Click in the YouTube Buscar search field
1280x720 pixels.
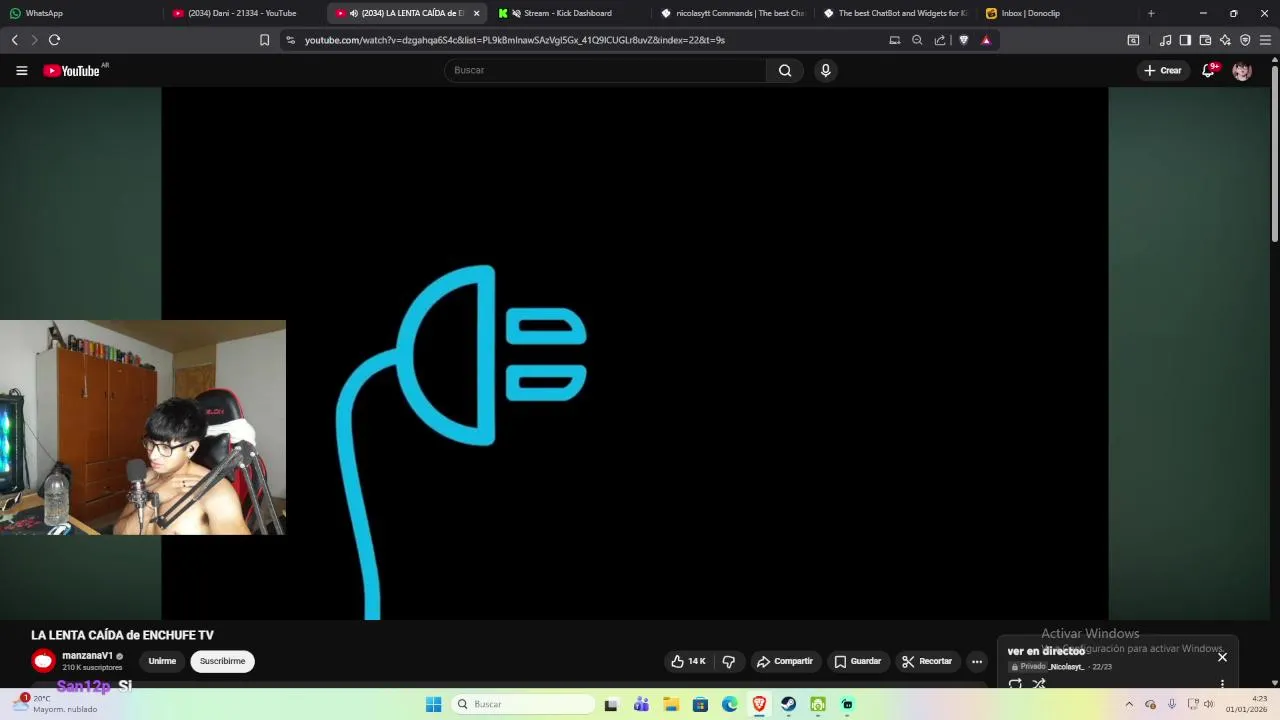[x=605, y=70]
